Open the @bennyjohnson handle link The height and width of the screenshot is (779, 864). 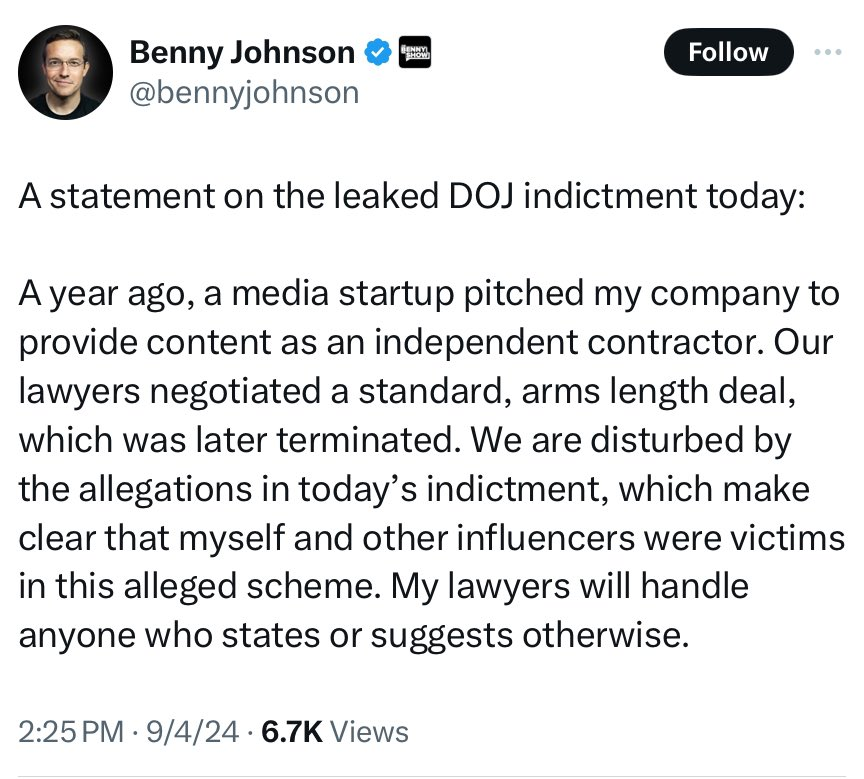click(244, 93)
